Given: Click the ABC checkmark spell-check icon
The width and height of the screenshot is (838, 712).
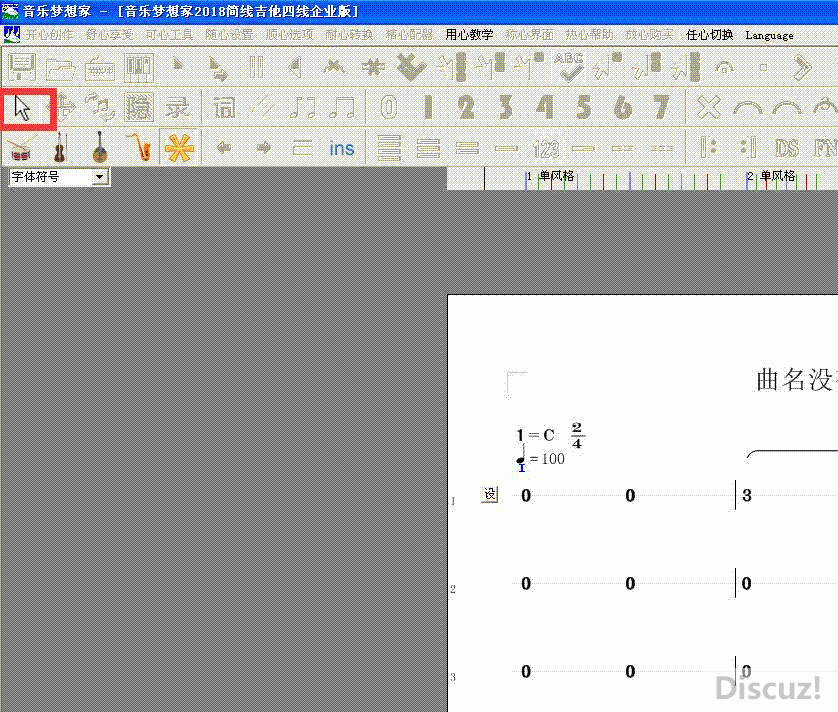Looking at the screenshot, I should tap(569, 67).
